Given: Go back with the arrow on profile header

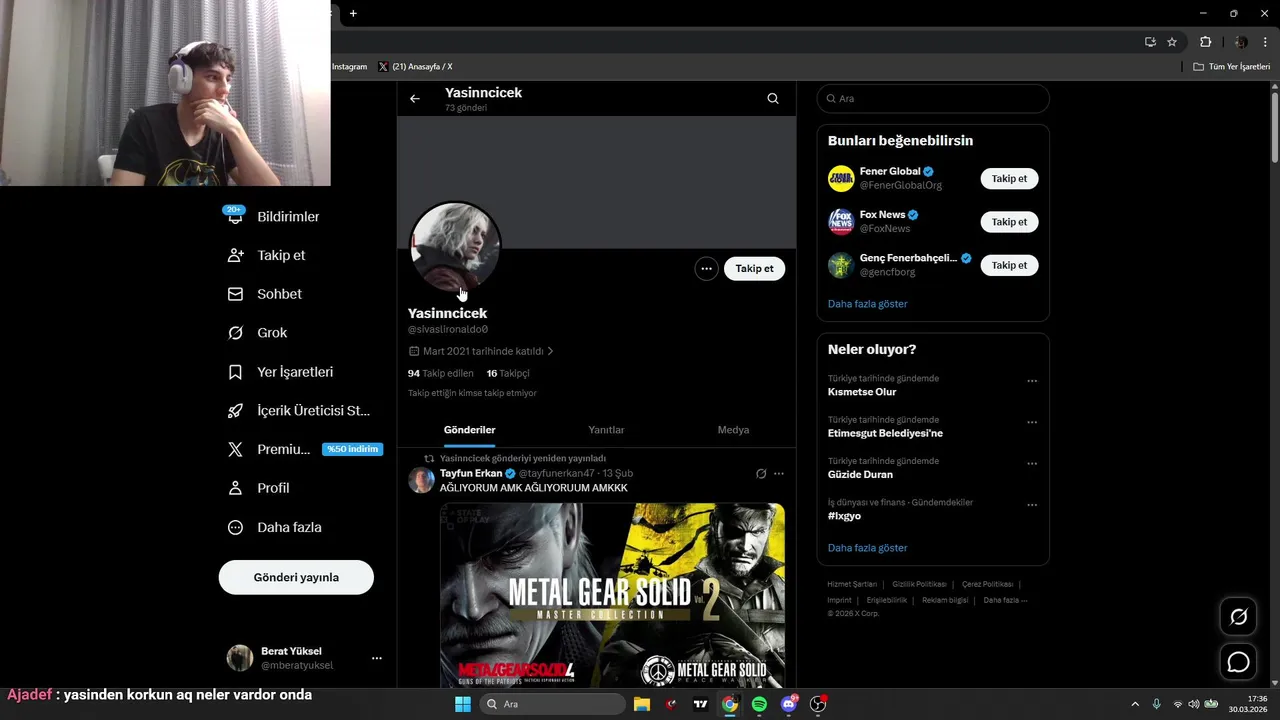Looking at the screenshot, I should 415,98.
